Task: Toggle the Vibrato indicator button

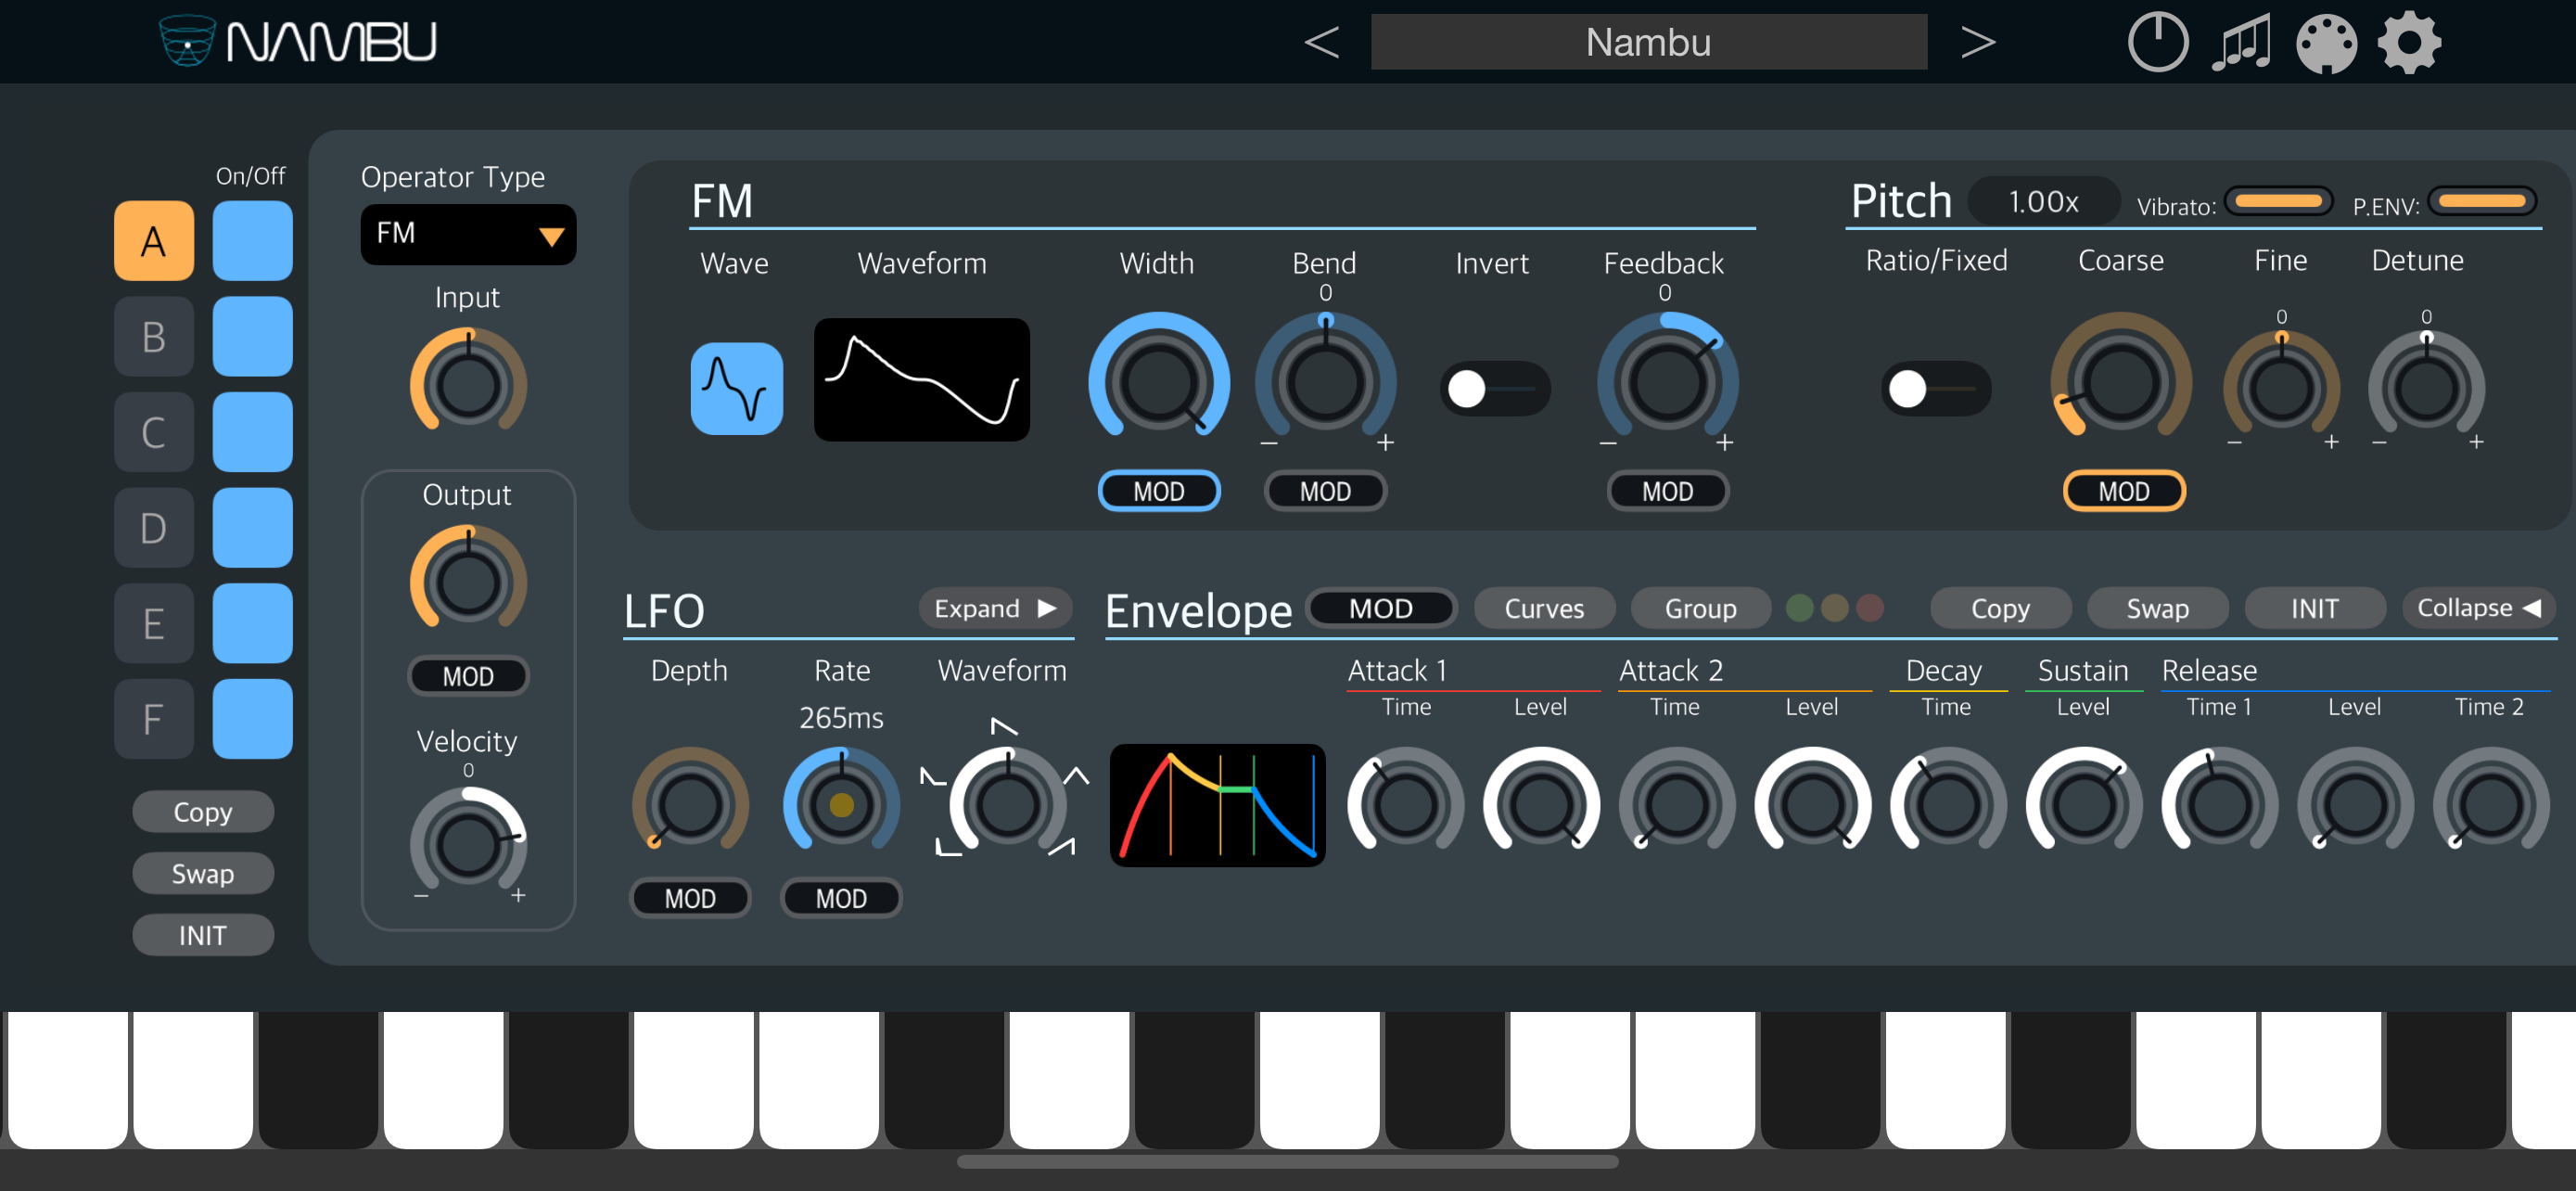Action: pos(2277,202)
